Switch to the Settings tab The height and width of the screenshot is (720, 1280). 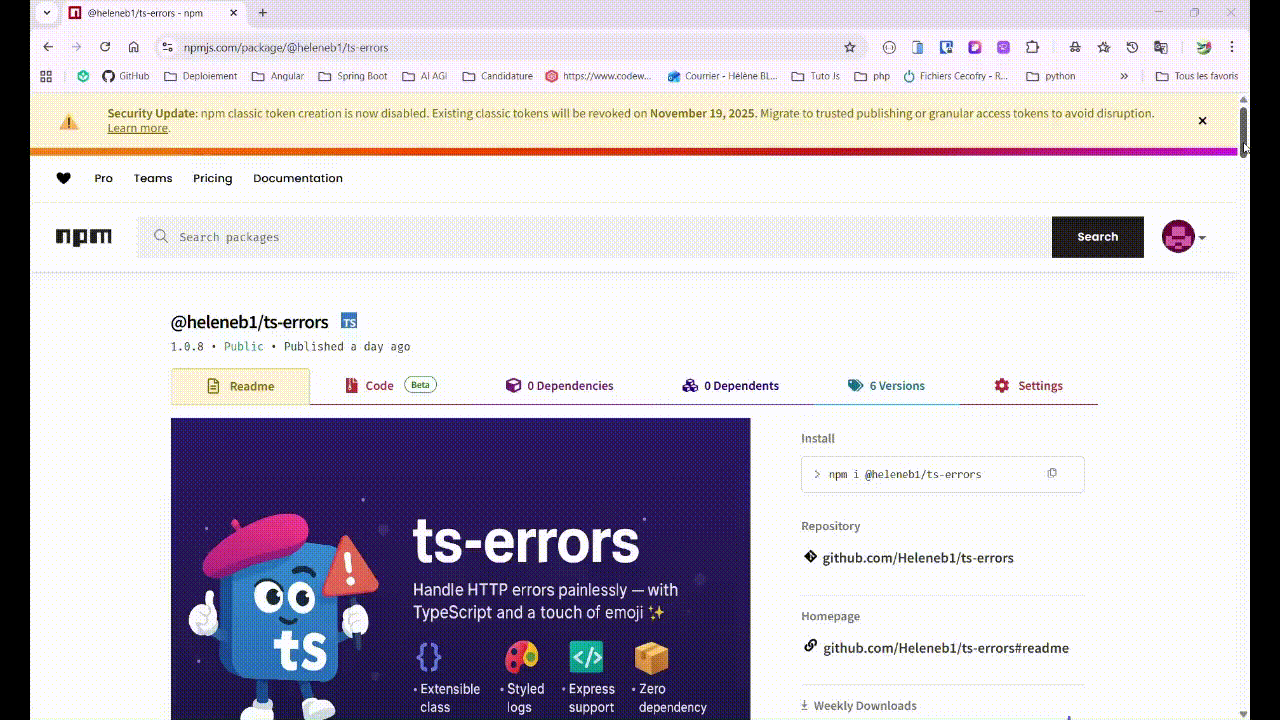point(1028,386)
